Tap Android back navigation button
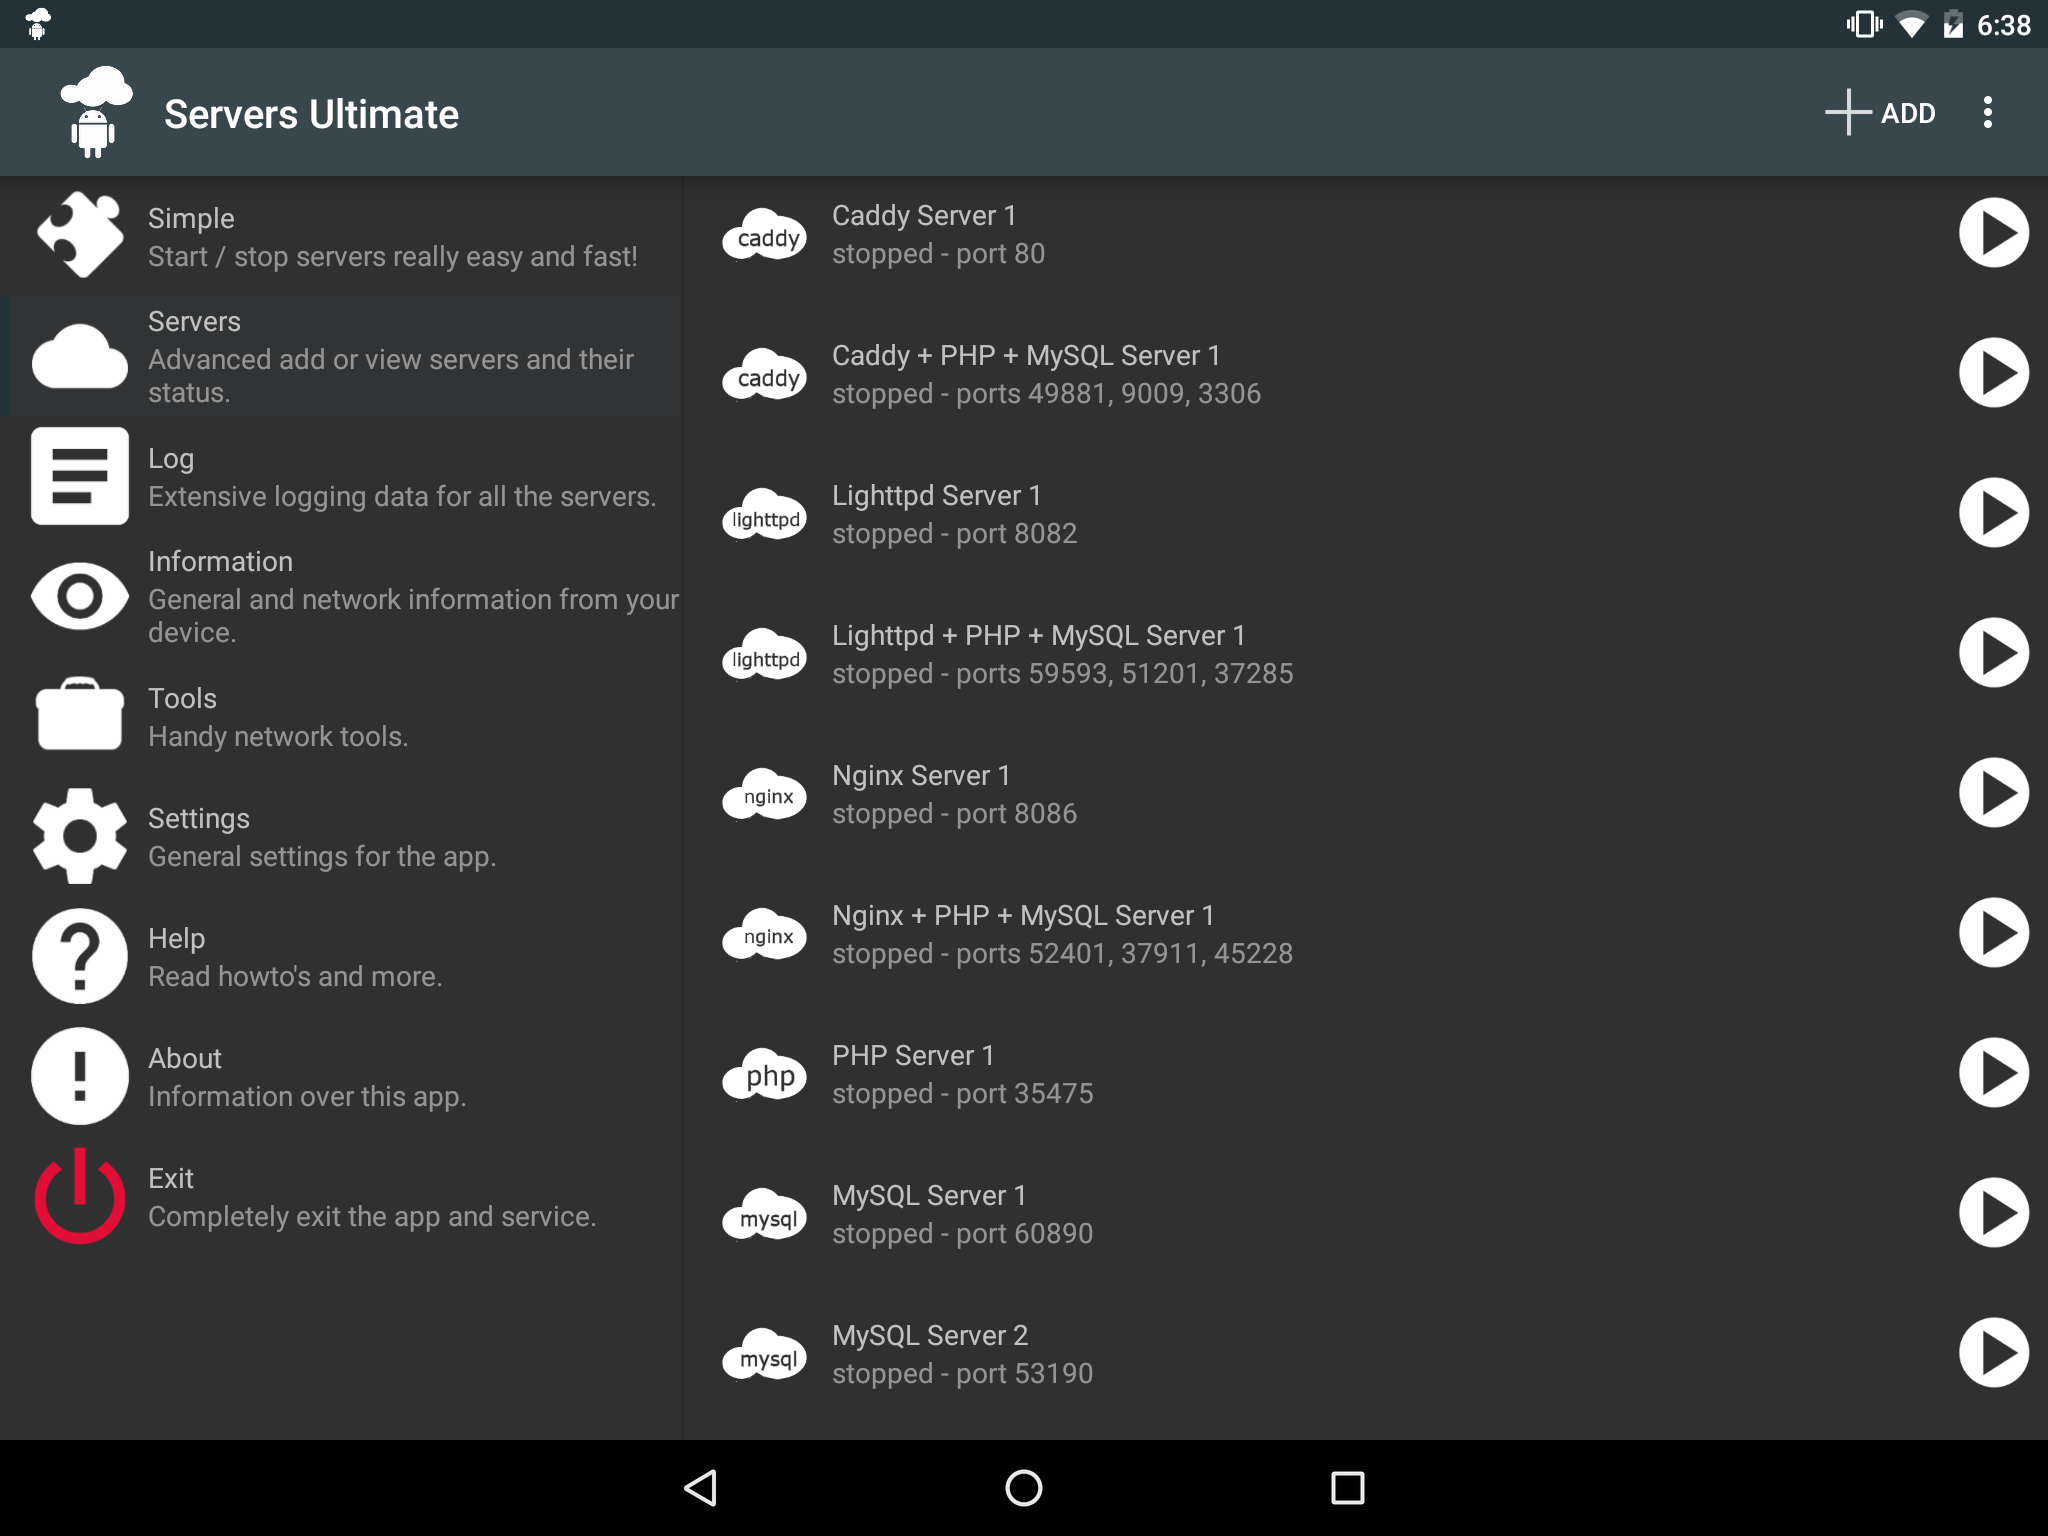Screen dimensions: 2048x1536 coord(701,1488)
